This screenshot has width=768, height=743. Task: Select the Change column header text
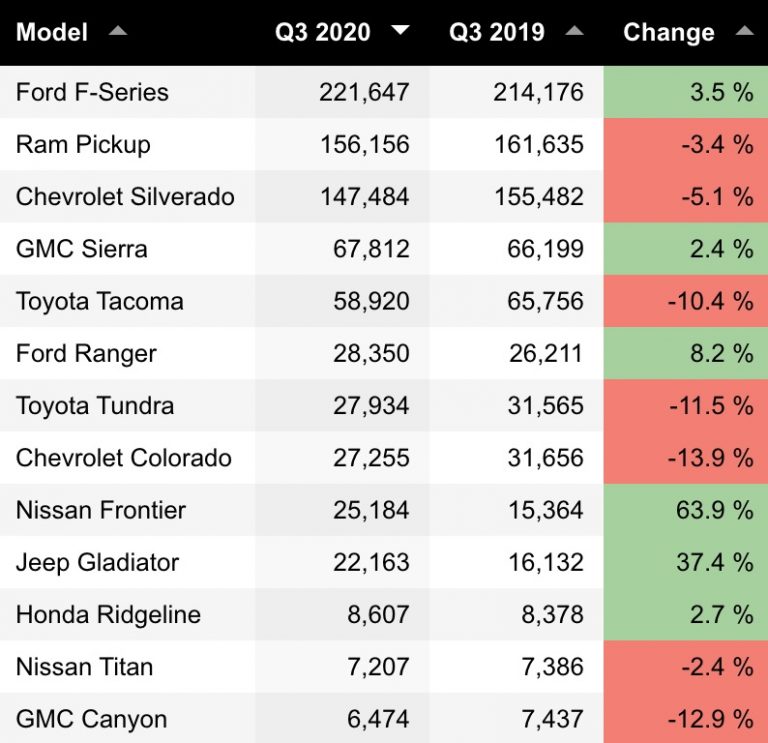coord(669,32)
